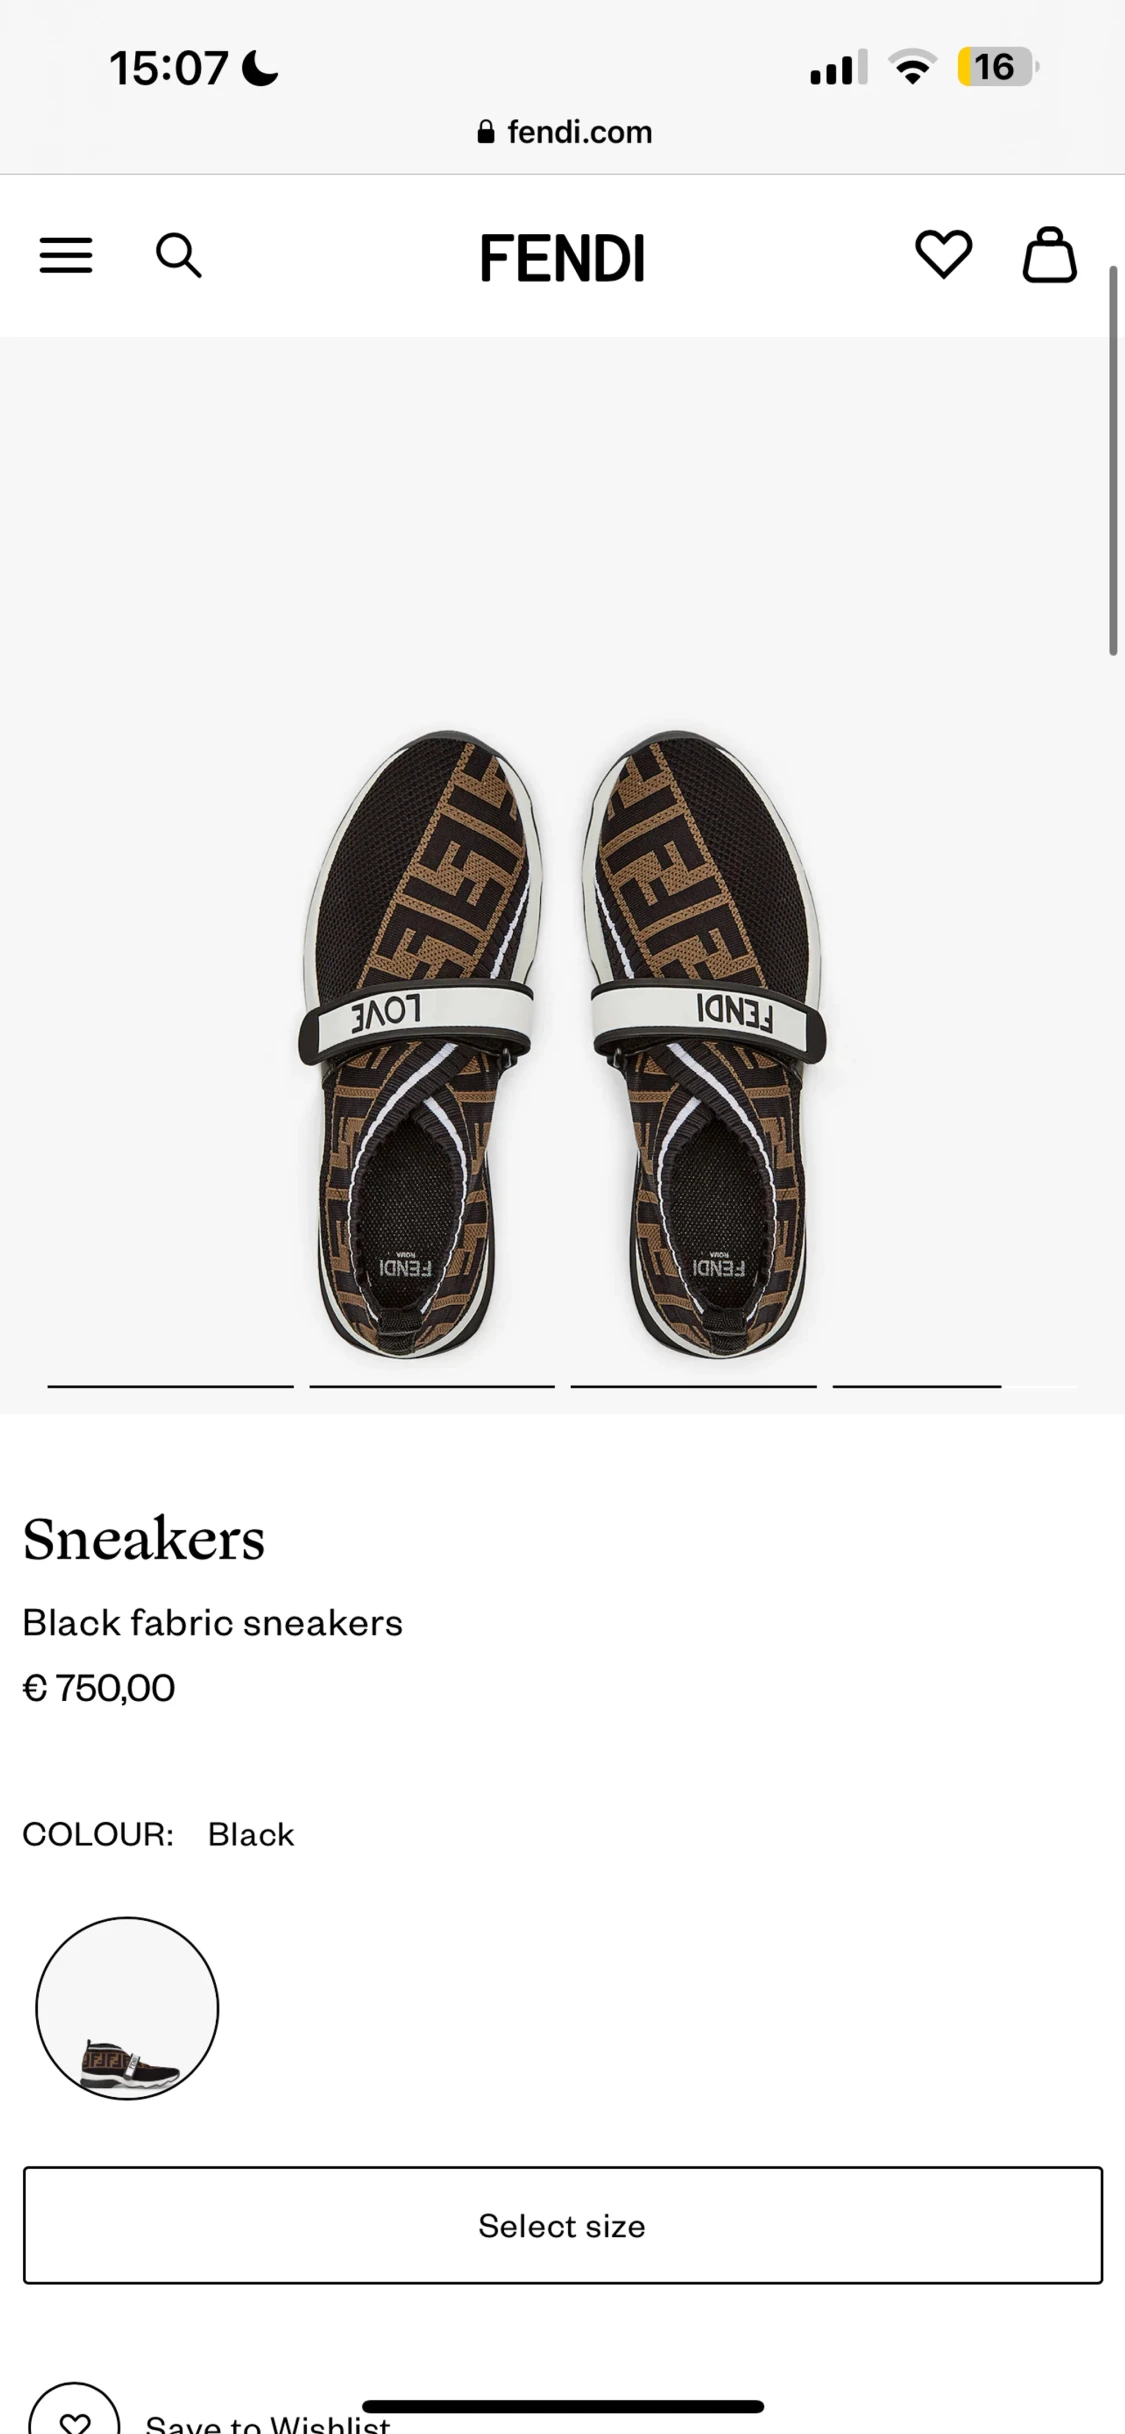The width and height of the screenshot is (1125, 2434).
Task: Show the second product image indicator
Action: tap(432, 1386)
